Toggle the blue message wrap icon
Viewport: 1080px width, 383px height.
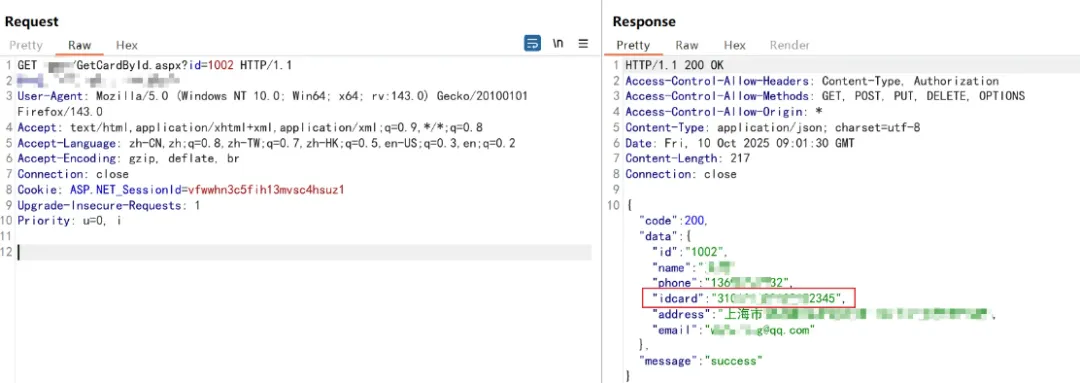point(532,43)
